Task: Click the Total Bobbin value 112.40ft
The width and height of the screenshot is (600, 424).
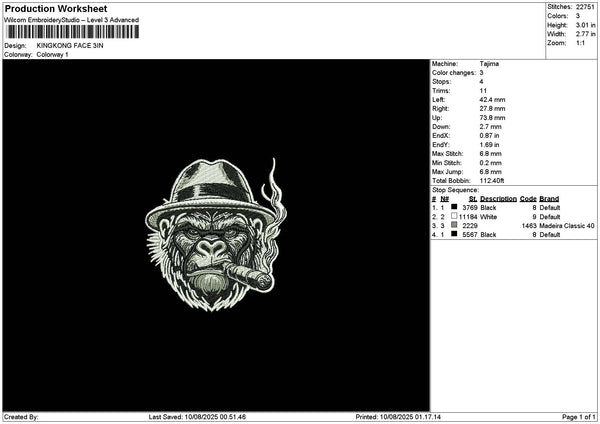Action: click(492, 181)
